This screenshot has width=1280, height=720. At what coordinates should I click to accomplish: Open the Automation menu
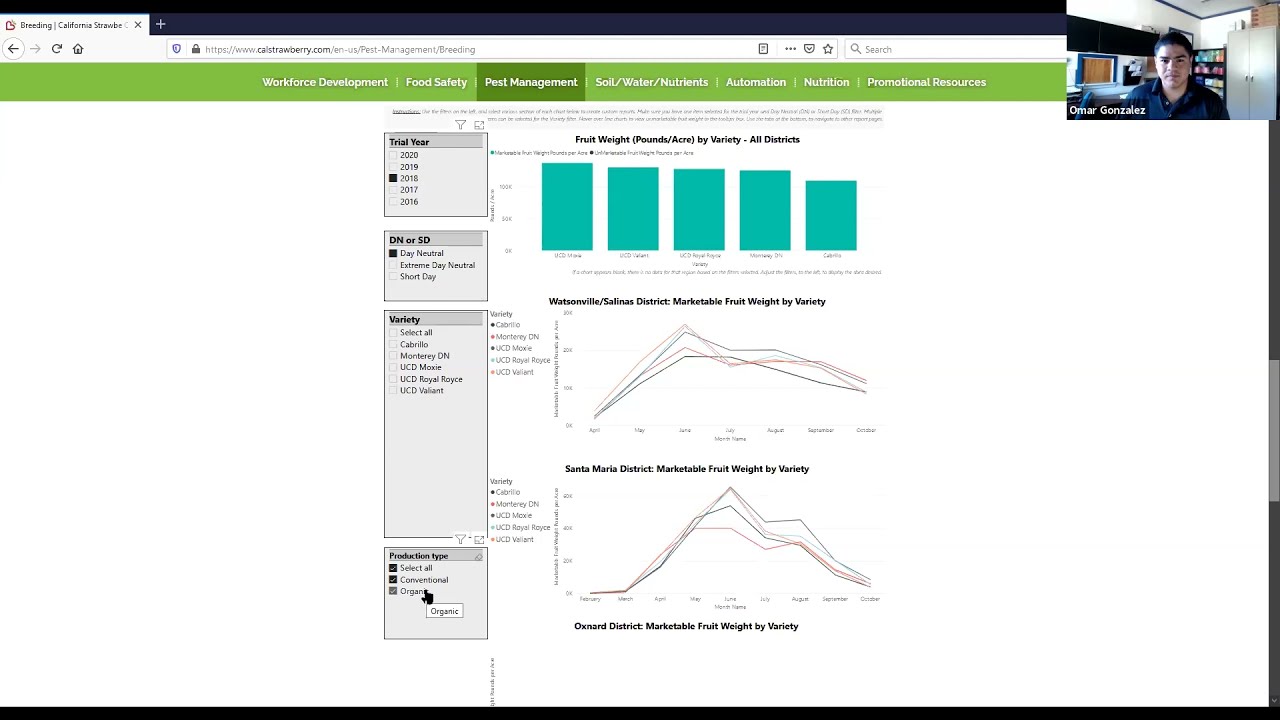[x=756, y=82]
